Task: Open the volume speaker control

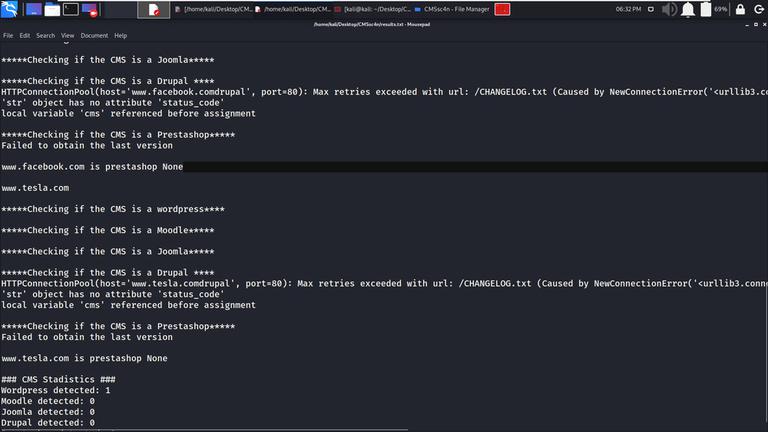Action: [x=670, y=9]
